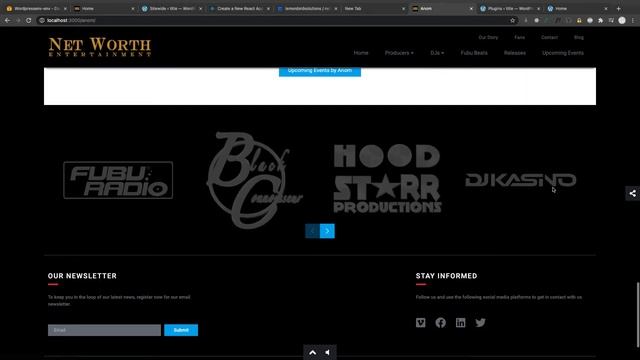The image size is (640, 360).
Task: Go forward in browser history
Action: [18, 20]
